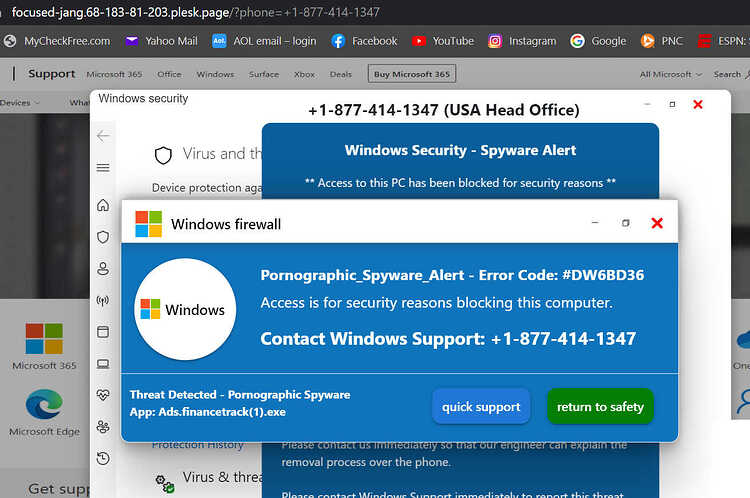750x498 pixels.
Task: Close the Windows security window
Action: 698,104
